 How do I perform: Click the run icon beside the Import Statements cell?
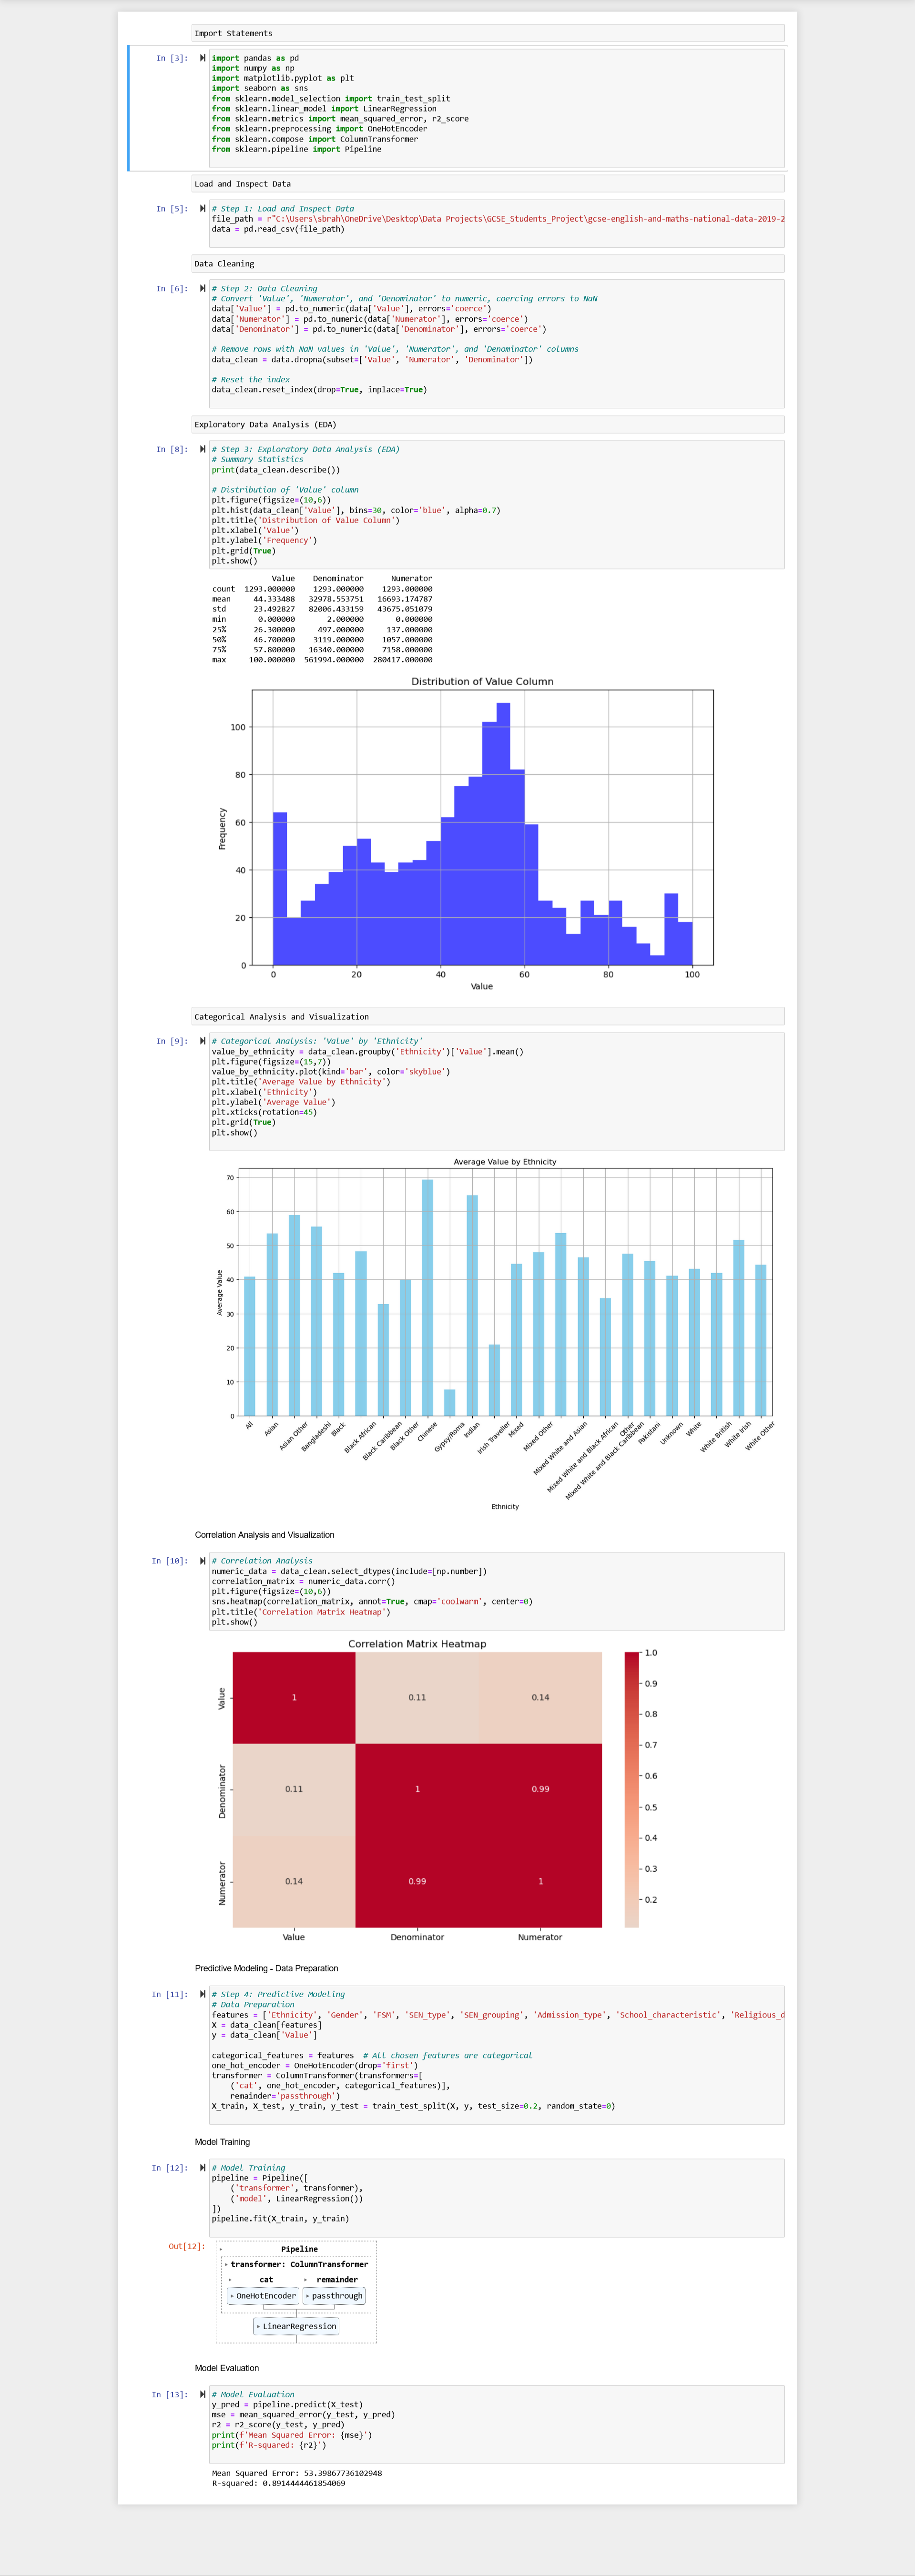(202, 58)
